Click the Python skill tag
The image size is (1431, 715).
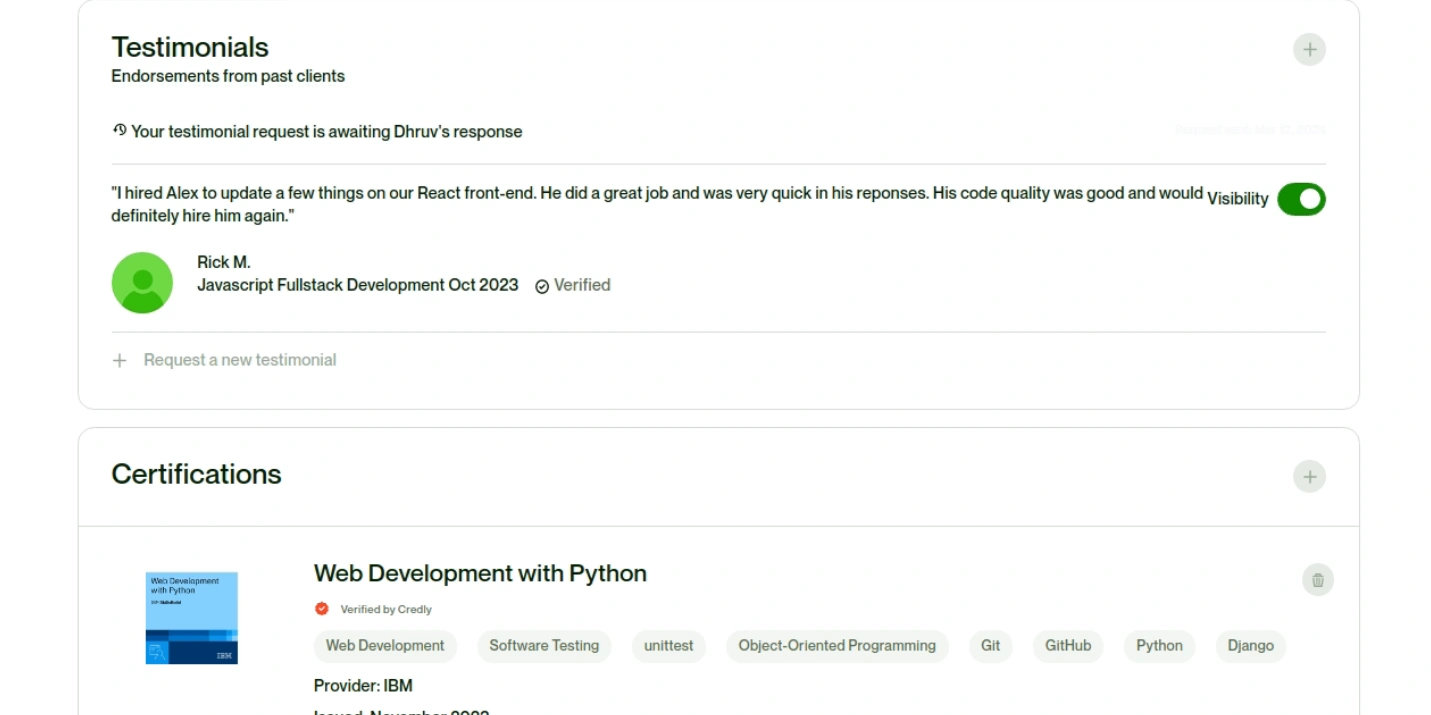coord(1159,646)
